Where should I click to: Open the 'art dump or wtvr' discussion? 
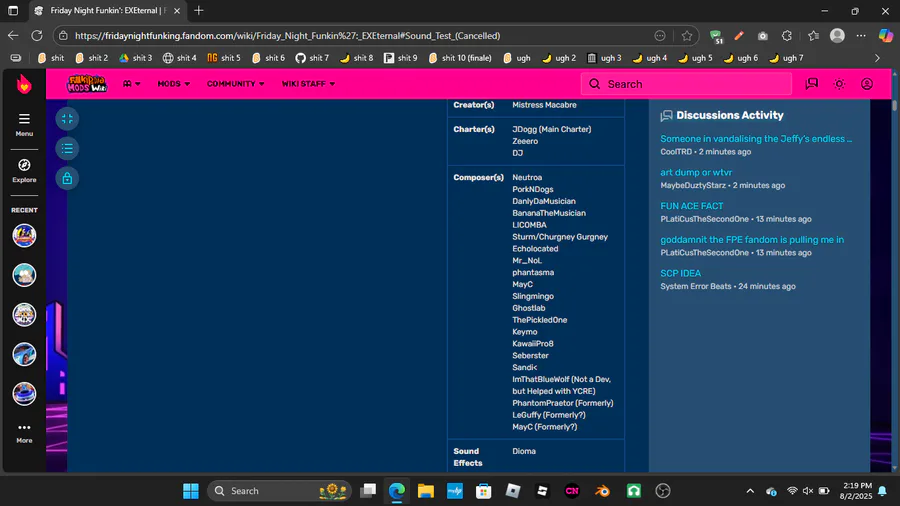[696, 172]
